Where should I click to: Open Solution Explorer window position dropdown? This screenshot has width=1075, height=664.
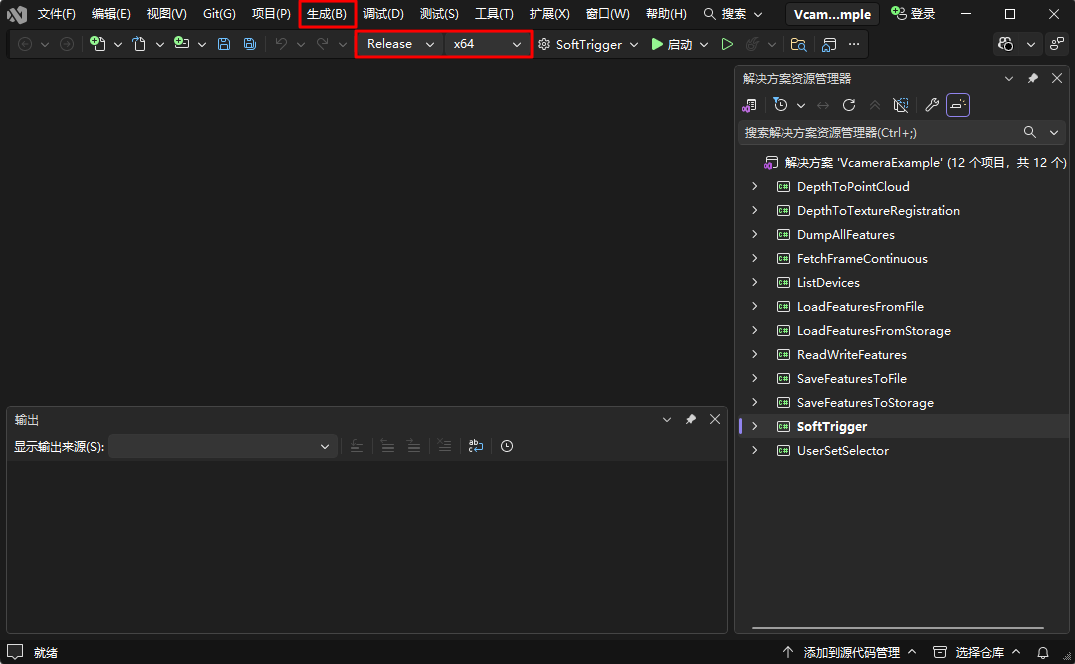[1008, 78]
